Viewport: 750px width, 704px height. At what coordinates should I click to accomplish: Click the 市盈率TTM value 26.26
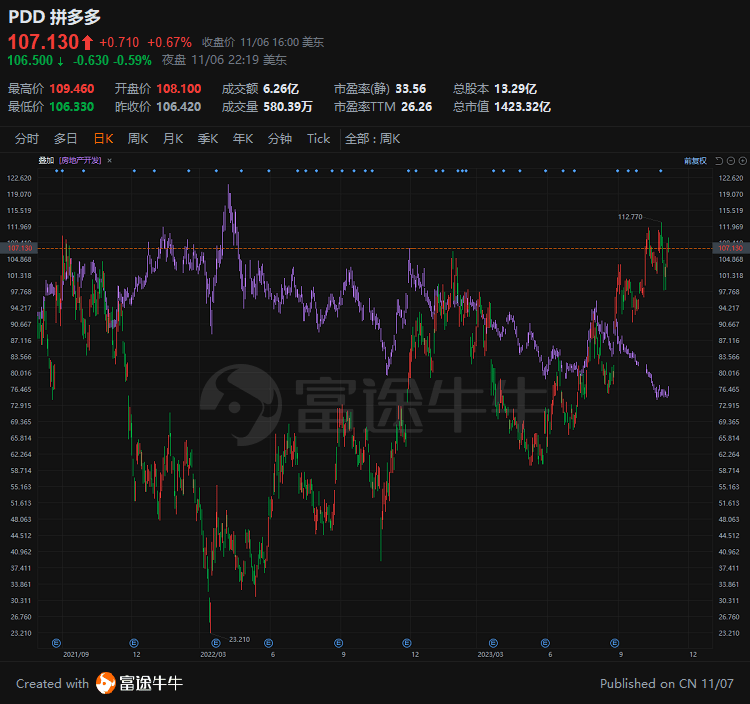coord(417,107)
